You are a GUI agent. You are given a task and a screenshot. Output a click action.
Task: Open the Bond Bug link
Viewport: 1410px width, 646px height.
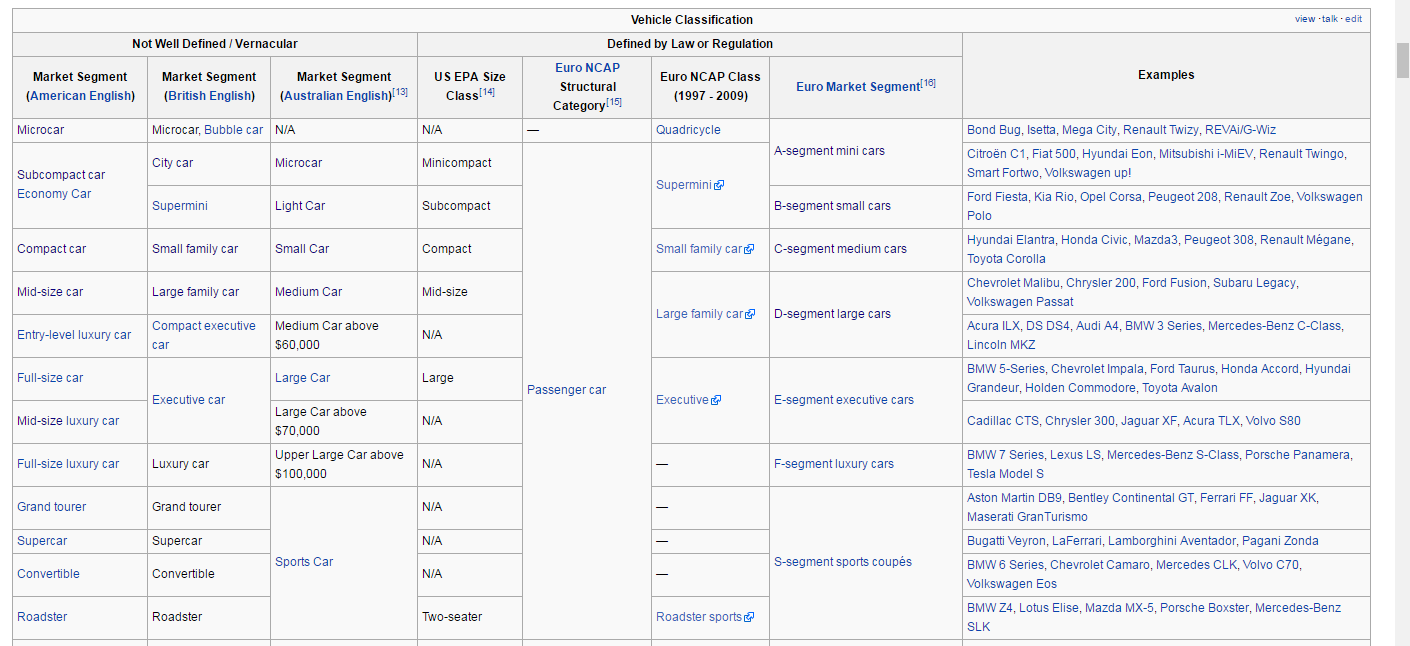994,130
